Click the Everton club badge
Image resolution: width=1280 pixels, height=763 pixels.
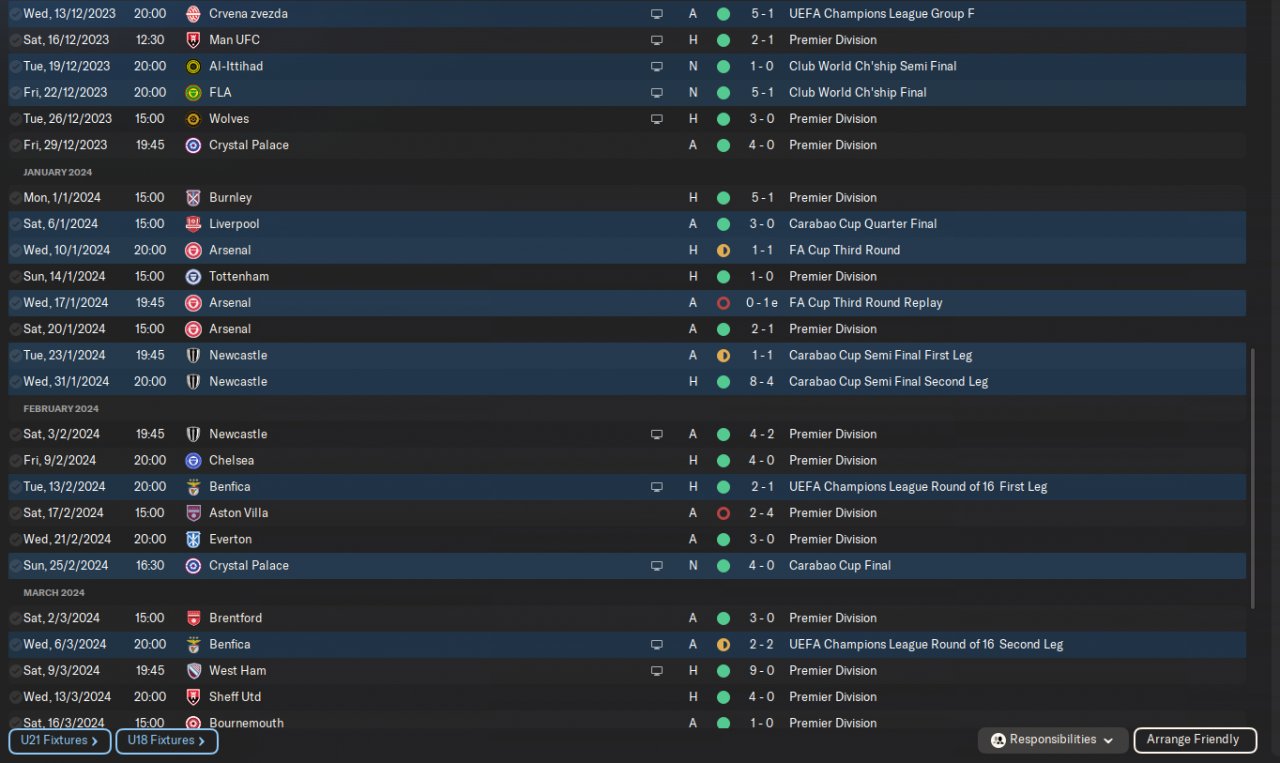pyautogui.click(x=193, y=539)
